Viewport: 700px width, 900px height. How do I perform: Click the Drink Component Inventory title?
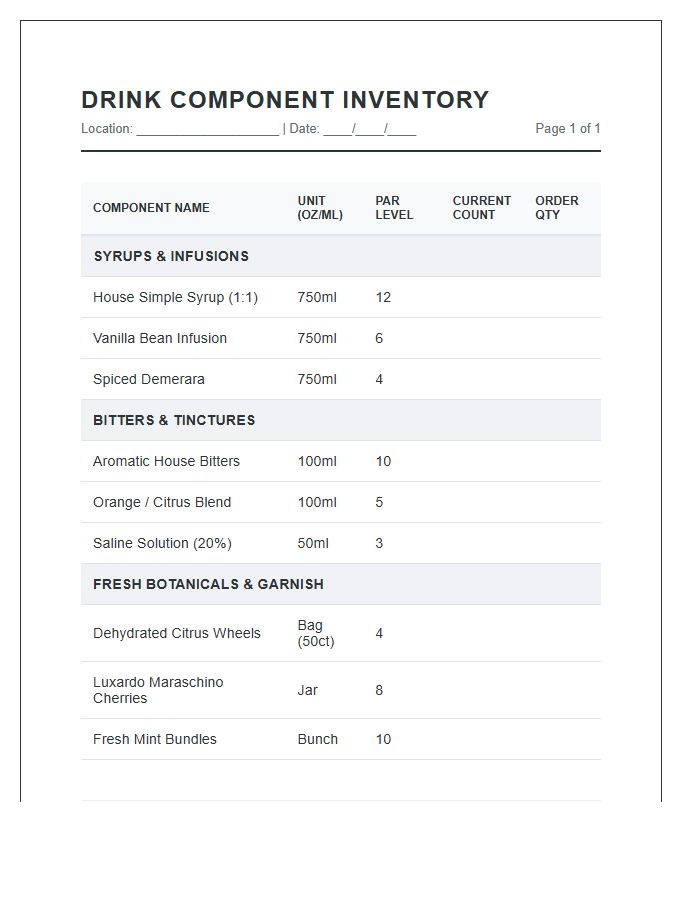(285, 100)
